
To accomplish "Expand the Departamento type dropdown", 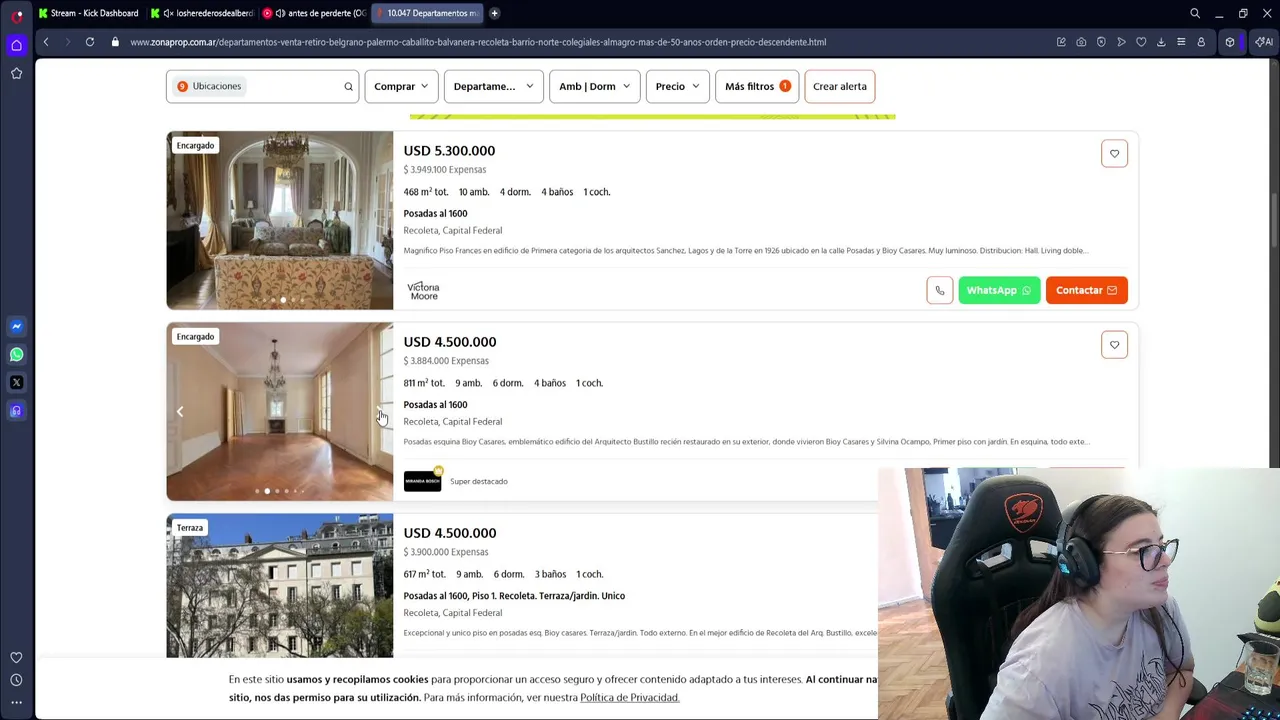I will (493, 86).
